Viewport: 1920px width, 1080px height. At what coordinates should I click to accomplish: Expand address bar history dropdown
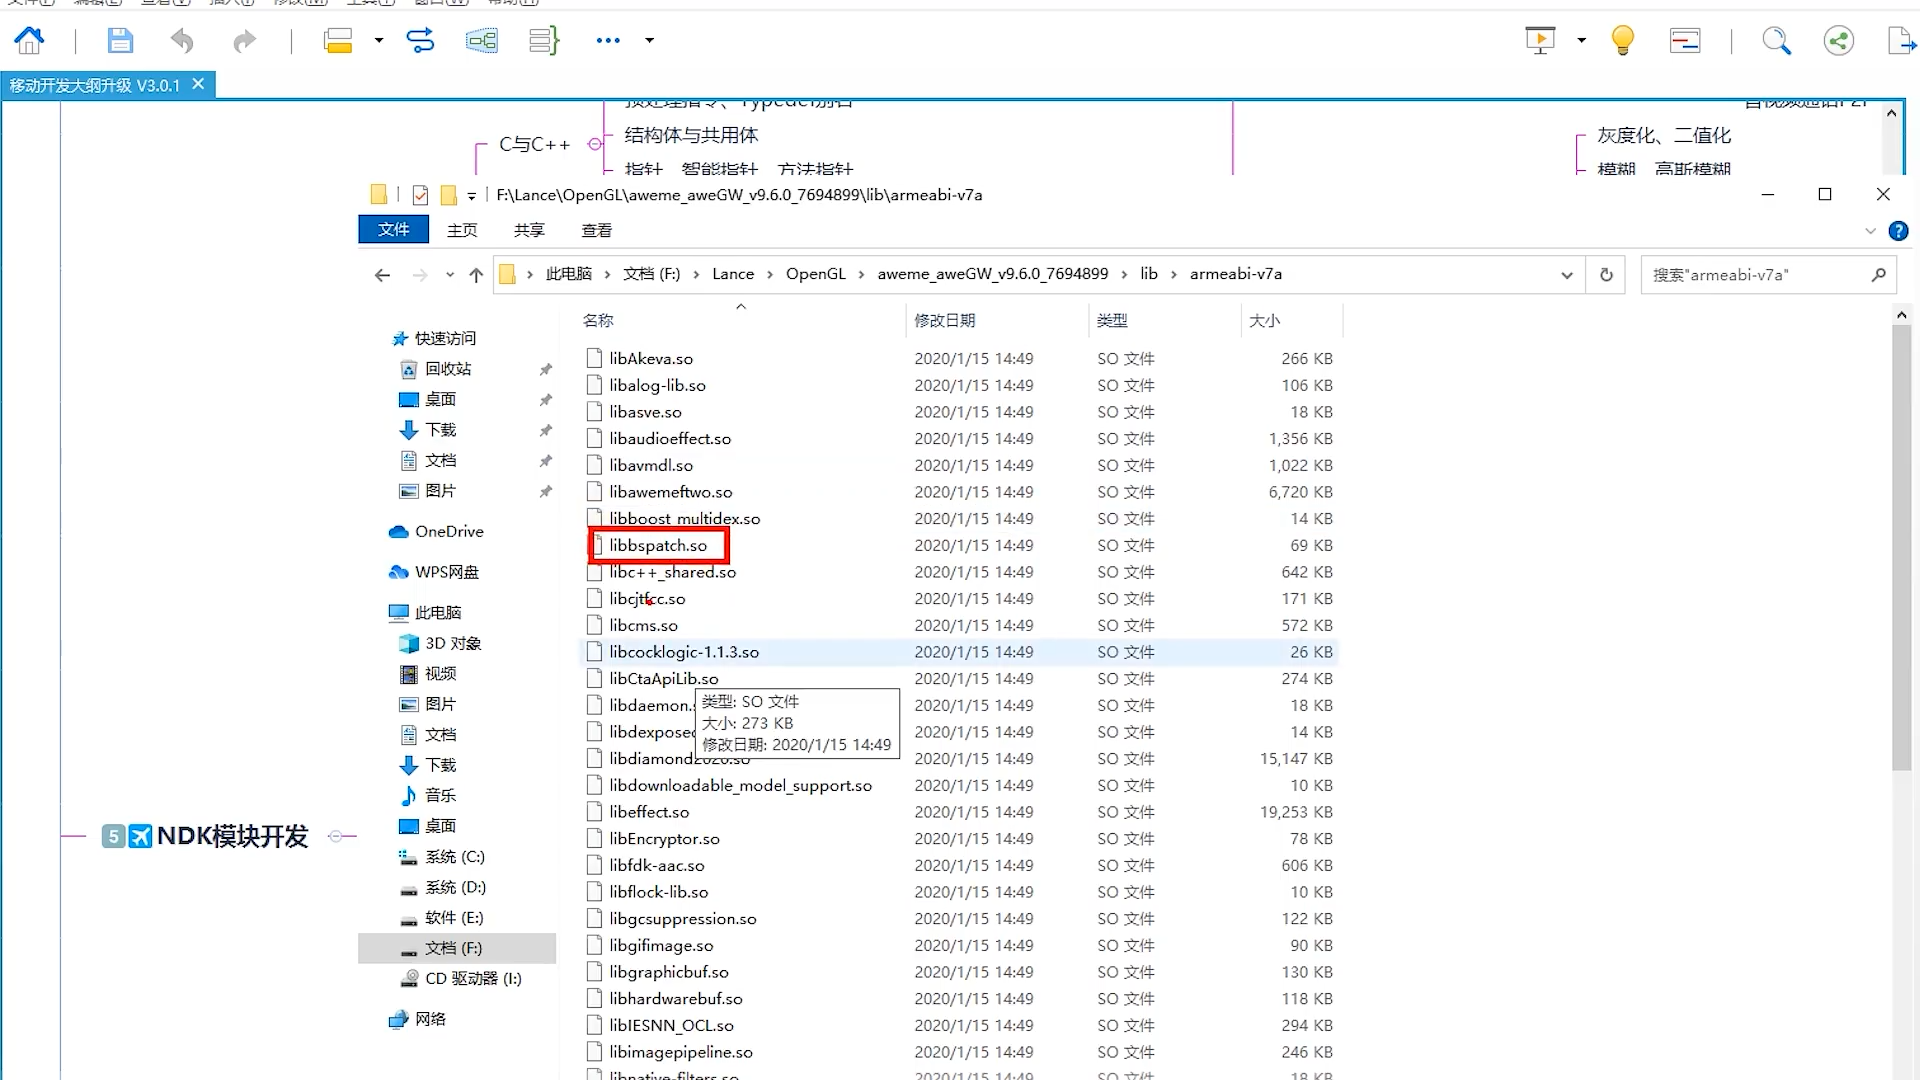click(1567, 275)
